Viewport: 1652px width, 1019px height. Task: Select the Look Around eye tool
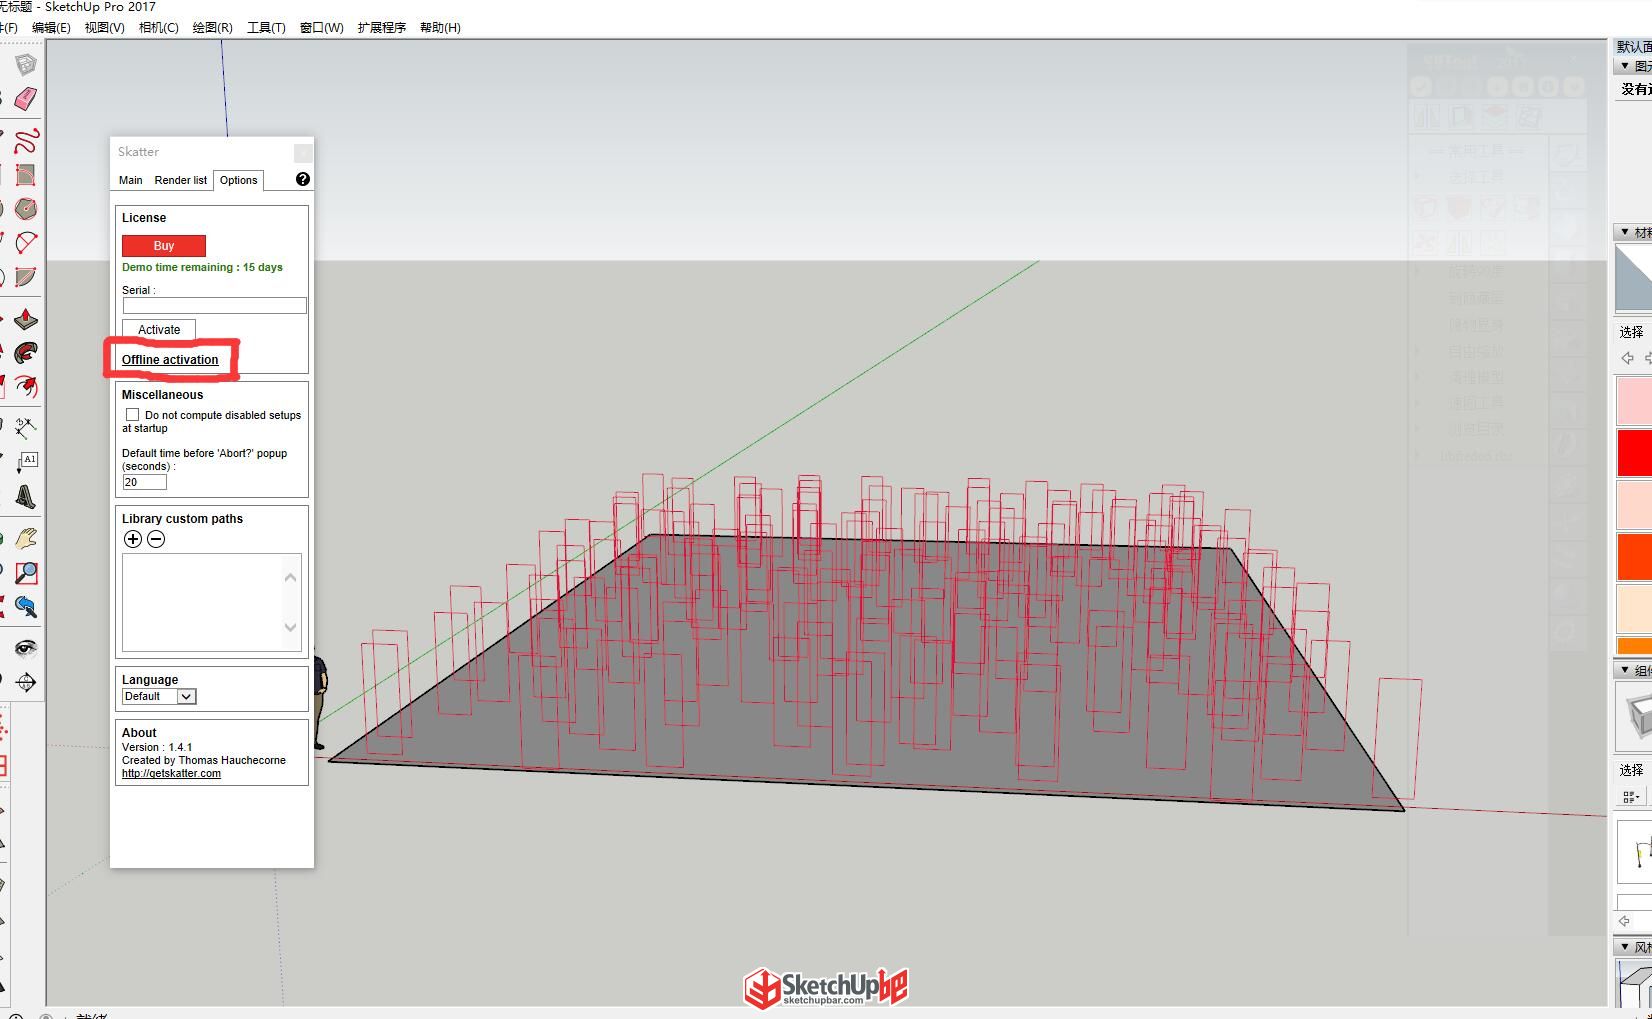25,648
